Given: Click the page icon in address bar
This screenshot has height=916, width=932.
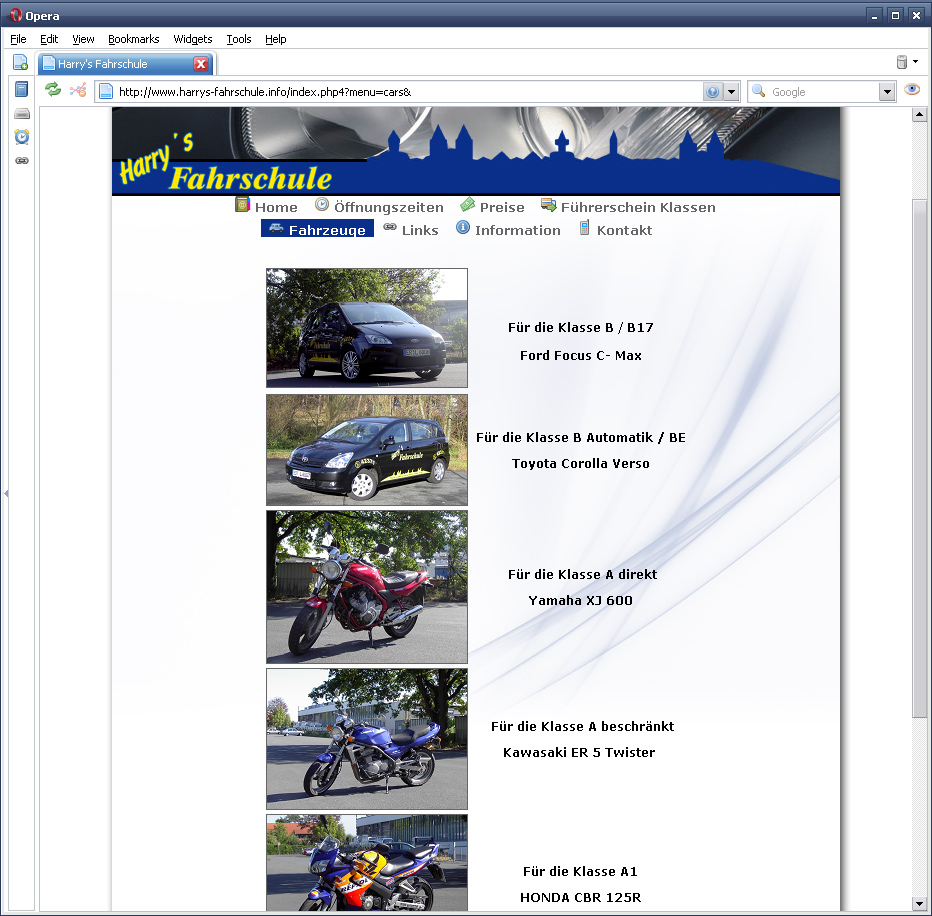Looking at the screenshot, I should [x=106, y=92].
